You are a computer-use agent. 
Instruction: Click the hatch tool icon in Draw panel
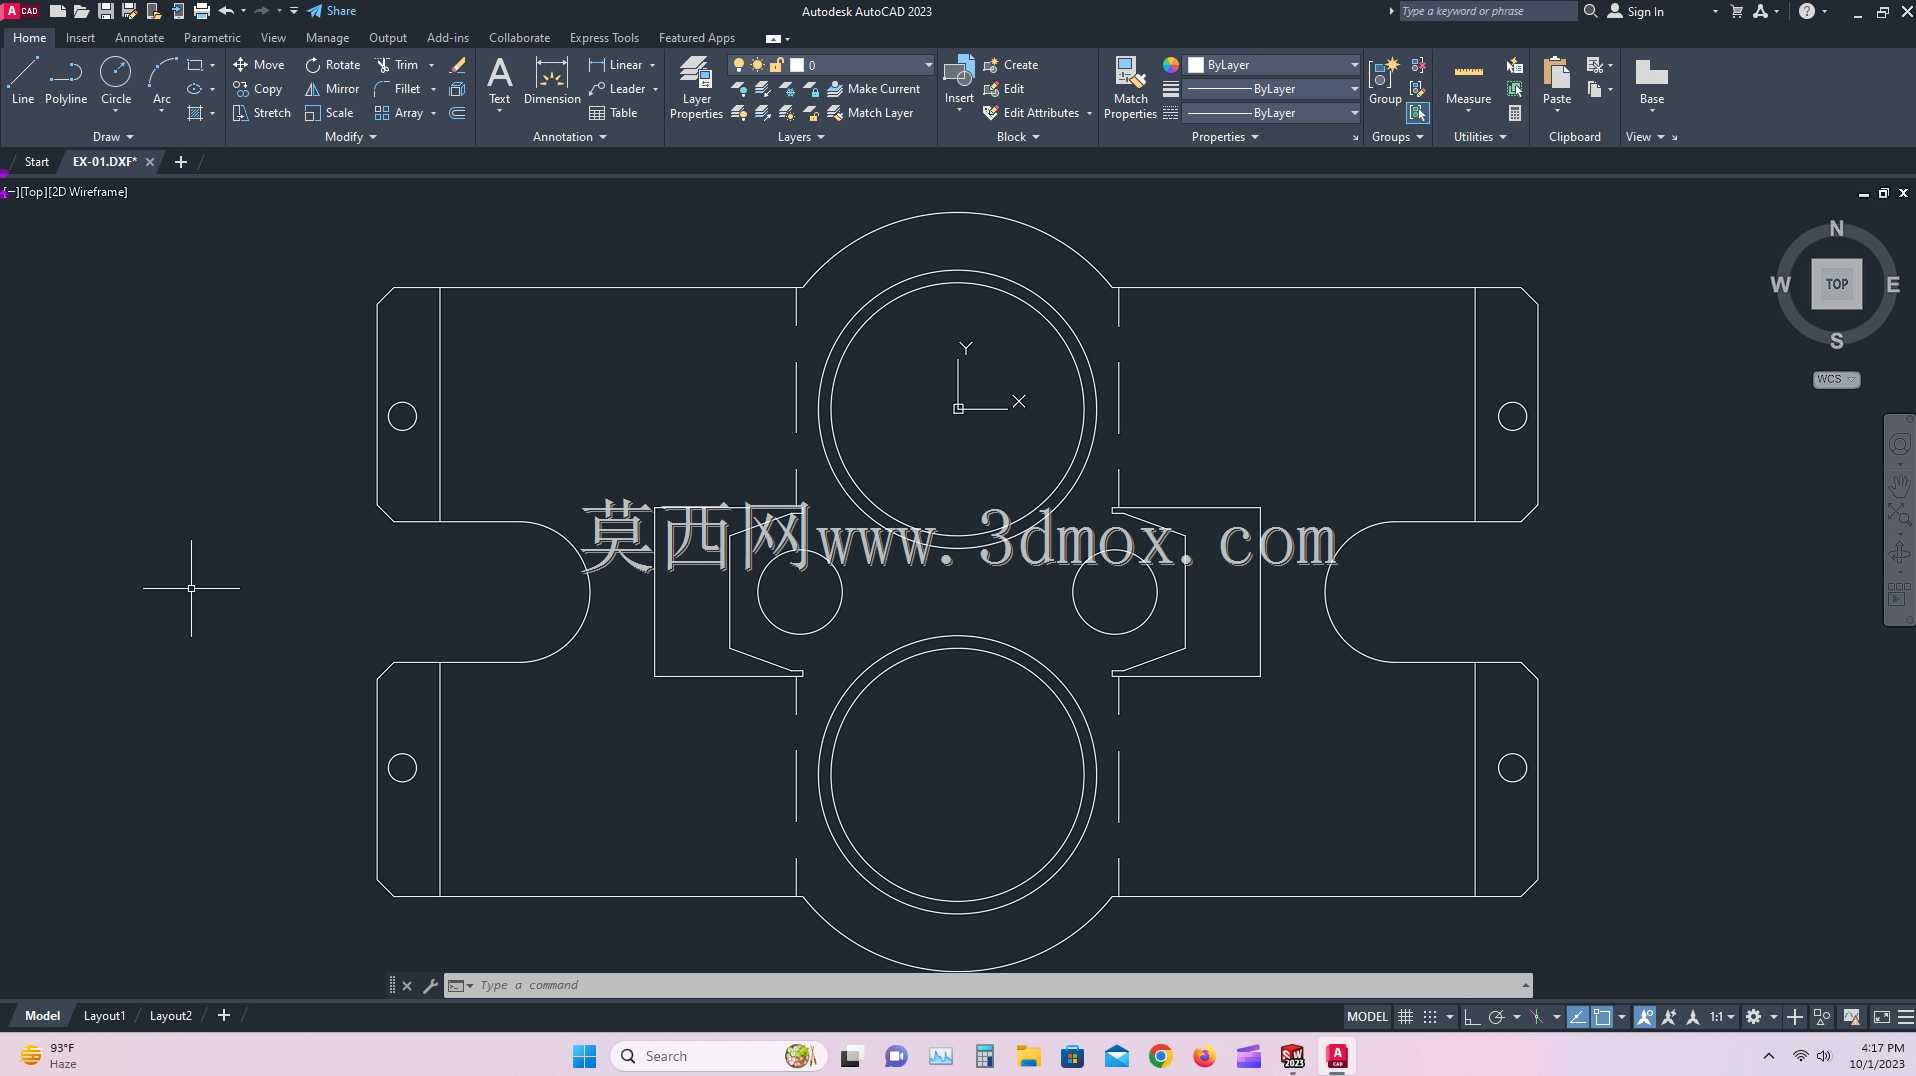(195, 113)
